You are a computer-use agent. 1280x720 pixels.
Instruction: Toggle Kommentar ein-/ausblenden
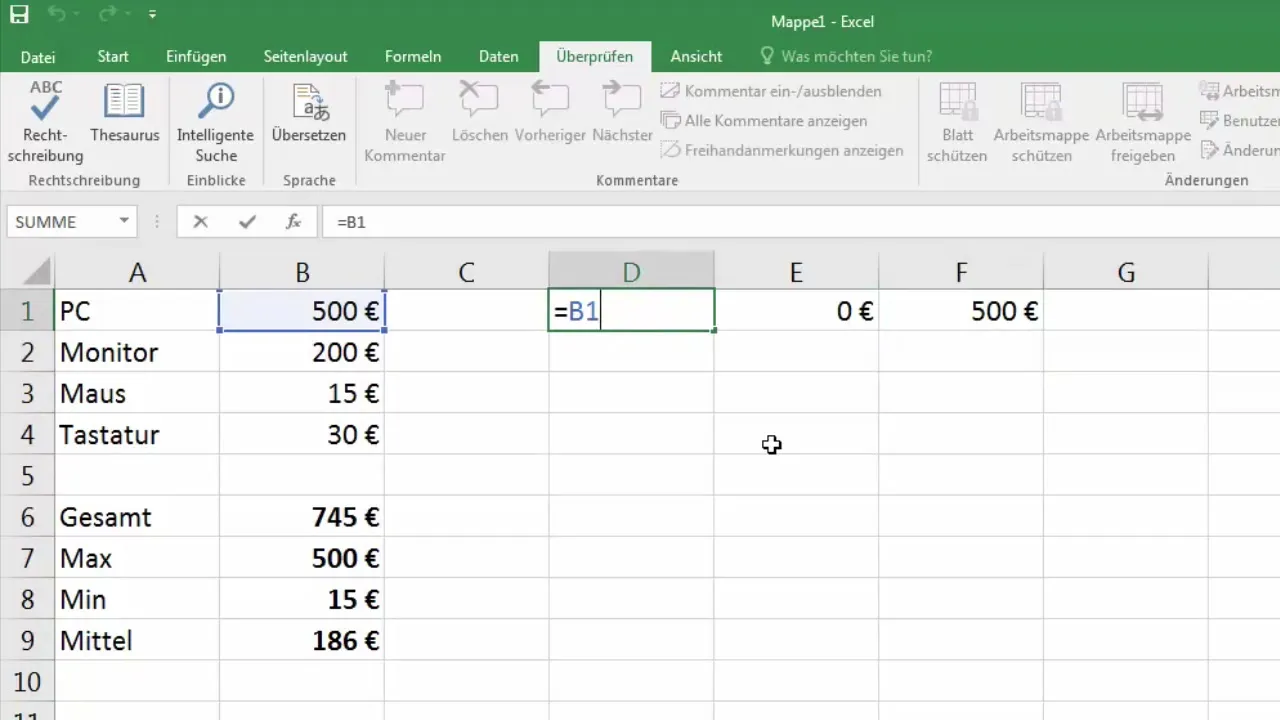(x=771, y=91)
